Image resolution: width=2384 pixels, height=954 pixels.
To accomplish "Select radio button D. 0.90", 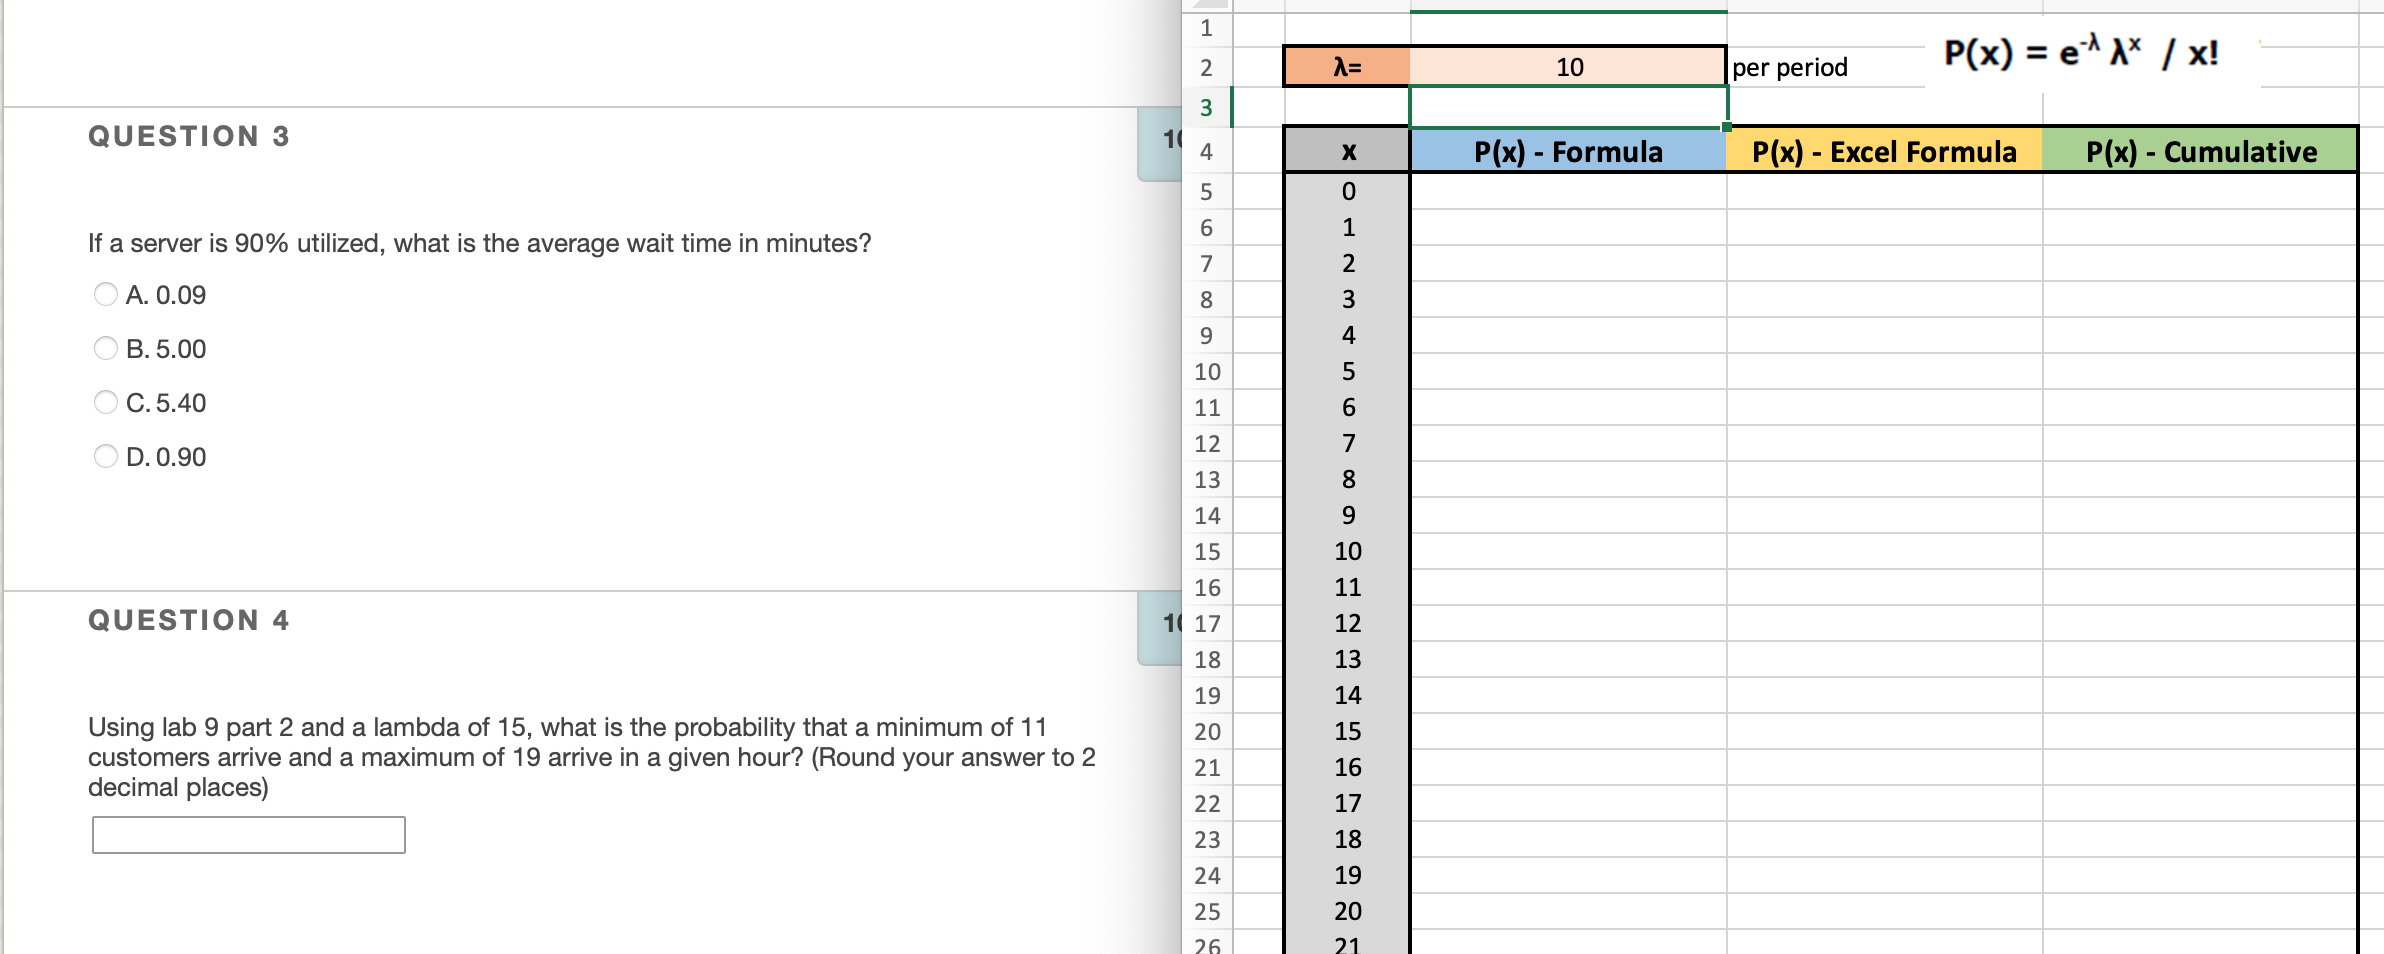I will tap(105, 457).
